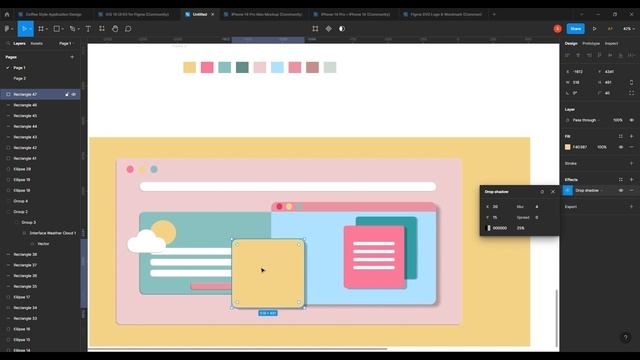Click the Create component icon
Viewport: 640px width, 360px height.
click(329, 29)
